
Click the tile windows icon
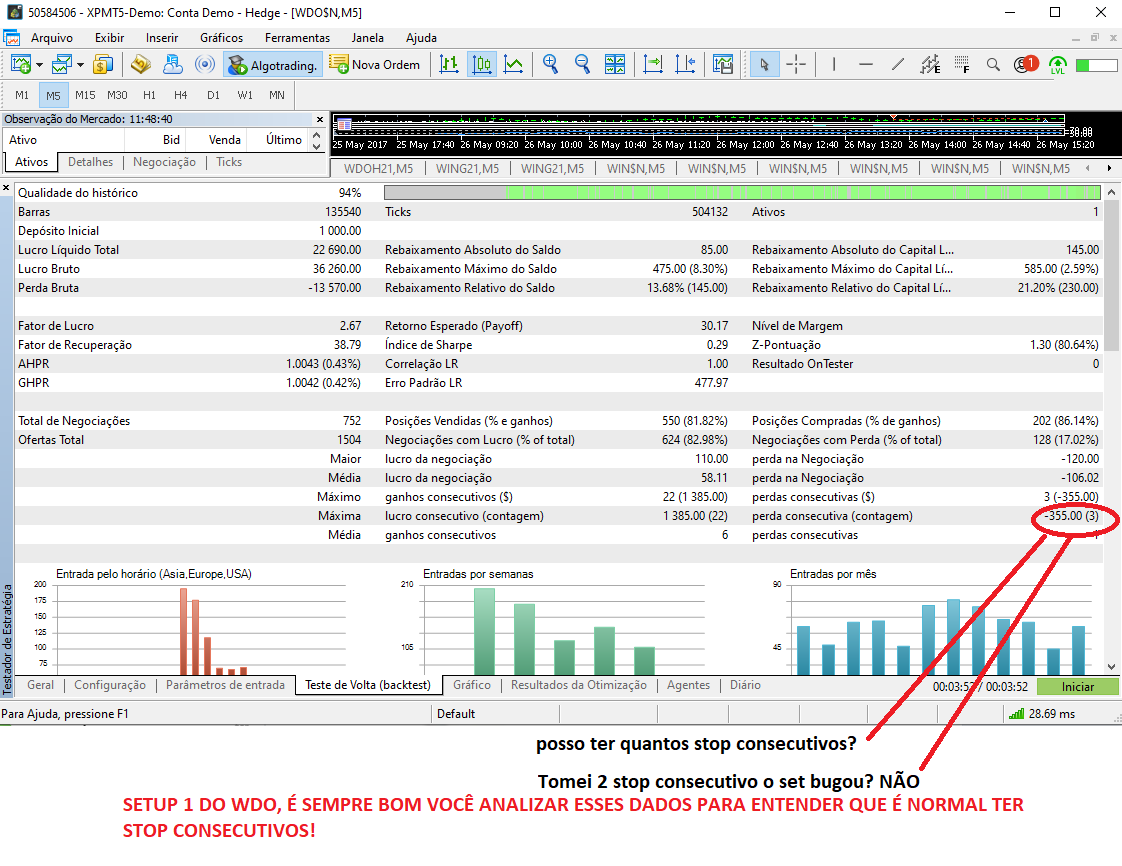[x=615, y=65]
